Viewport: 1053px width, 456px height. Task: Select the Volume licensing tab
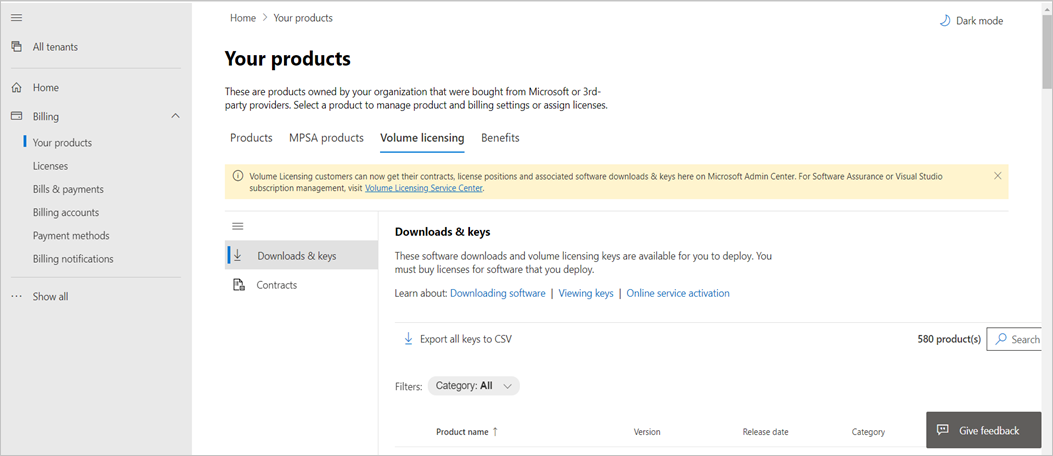tap(422, 138)
